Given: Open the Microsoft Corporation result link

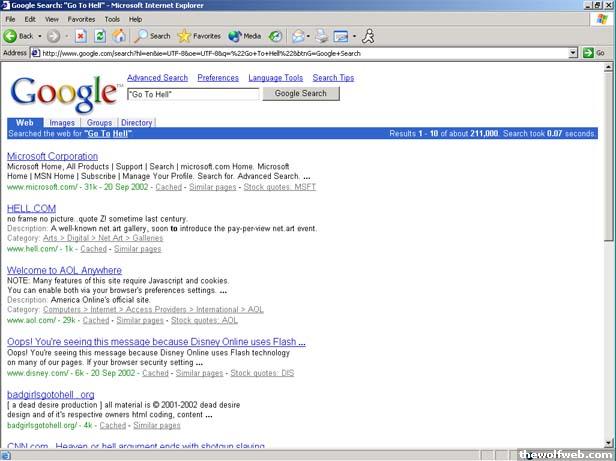Looking at the screenshot, I should tap(52, 156).
